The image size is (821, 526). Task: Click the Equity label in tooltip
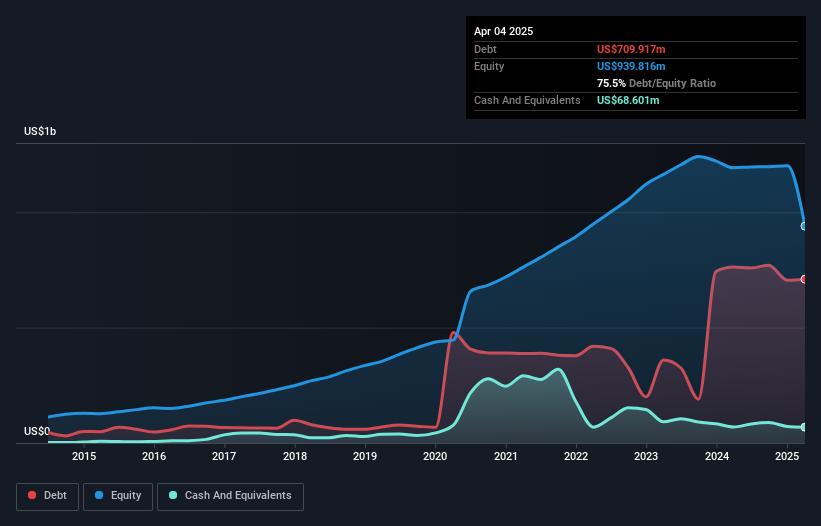[x=489, y=66]
